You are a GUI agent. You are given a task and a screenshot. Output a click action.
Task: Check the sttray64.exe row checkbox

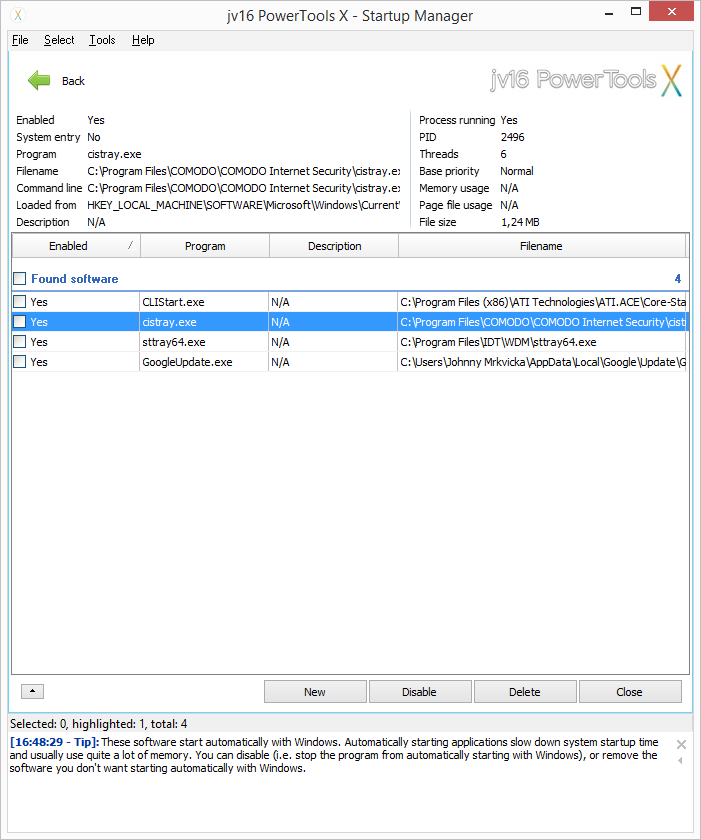pyautogui.click(x=20, y=342)
